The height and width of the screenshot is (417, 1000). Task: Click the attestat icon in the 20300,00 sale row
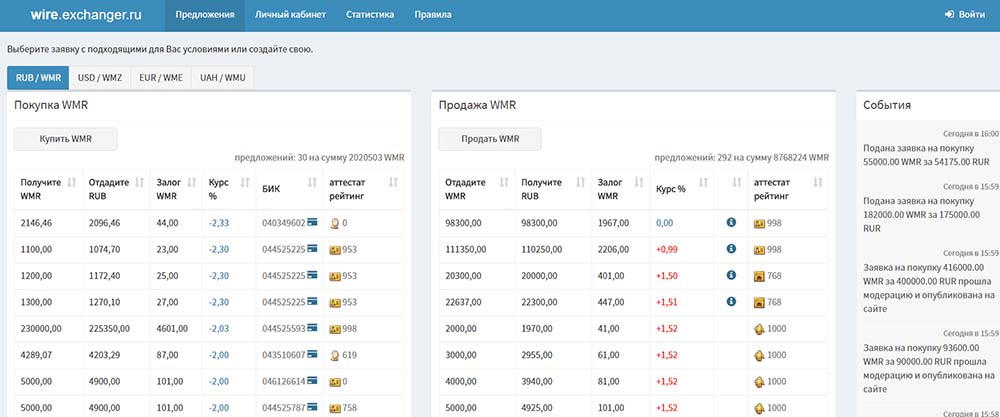(x=759, y=276)
